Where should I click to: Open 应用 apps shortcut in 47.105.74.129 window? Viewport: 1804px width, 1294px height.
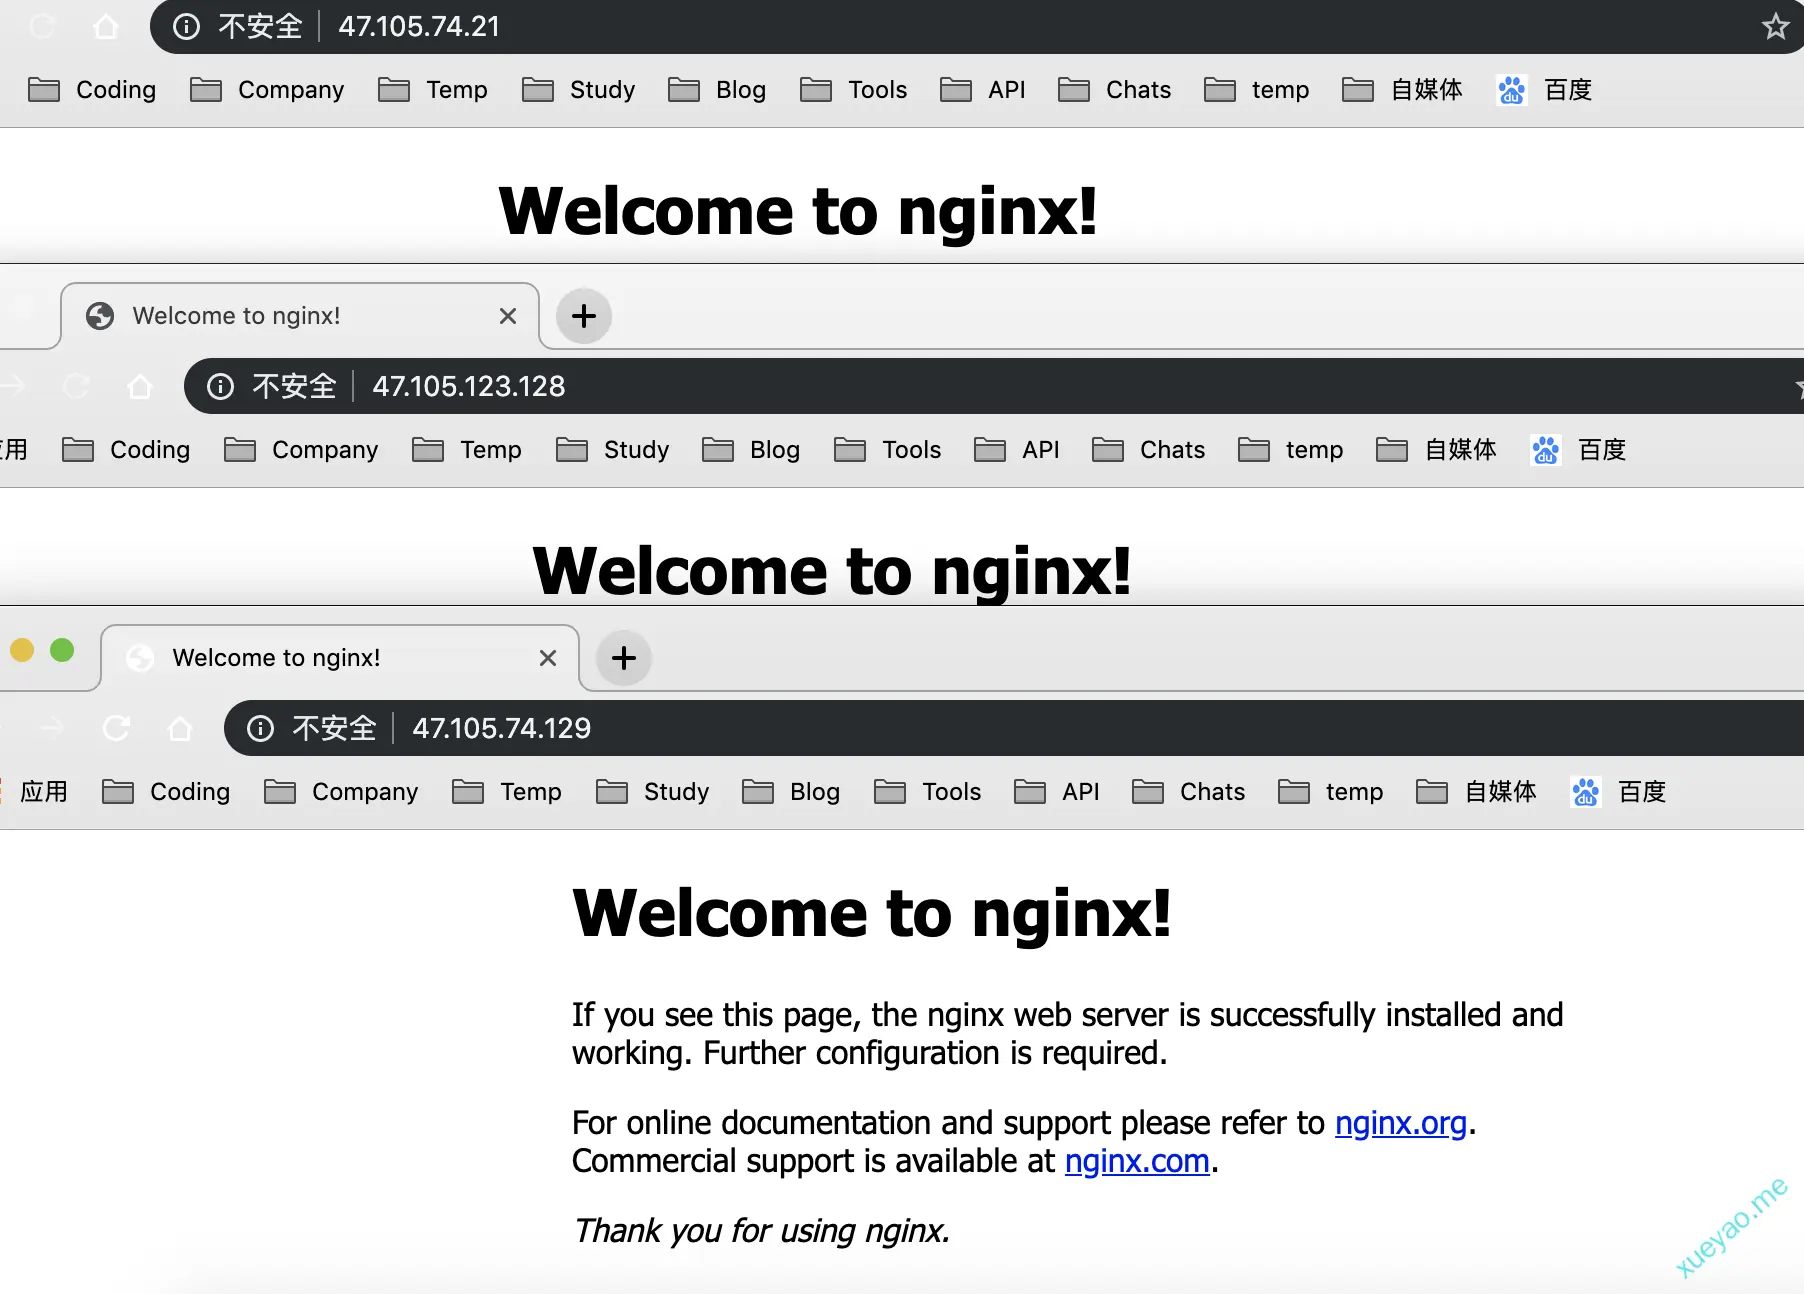tap(36, 792)
